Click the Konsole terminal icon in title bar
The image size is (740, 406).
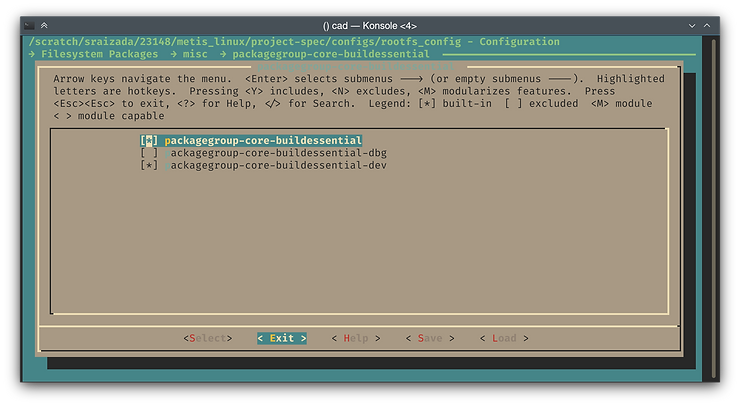[x=29, y=25]
